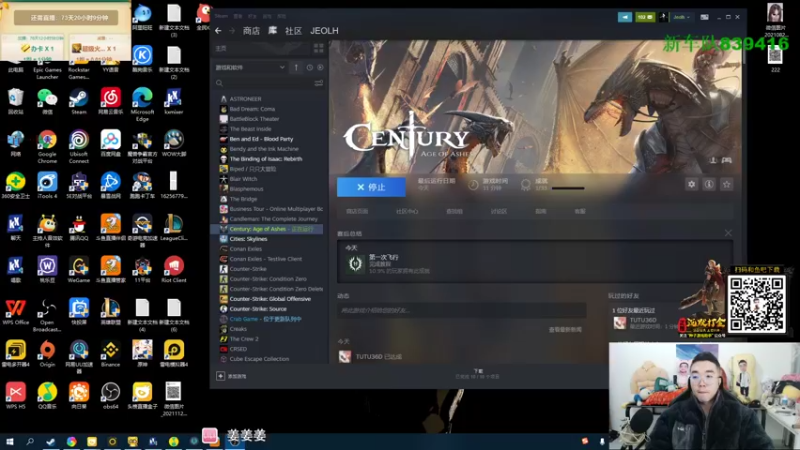Image resolution: width=800 pixels, height=450 pixels.
Task: Open the Chrome icon on the taskbar
Action: [x=71, y=441]
